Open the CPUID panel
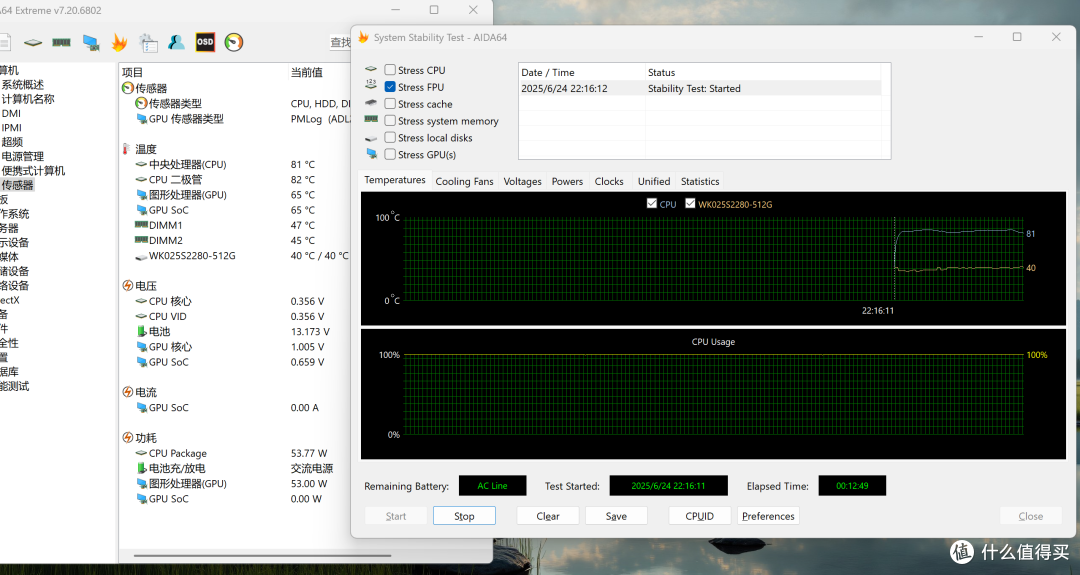This screenshot has height=575, width=1080. point(699,516)
